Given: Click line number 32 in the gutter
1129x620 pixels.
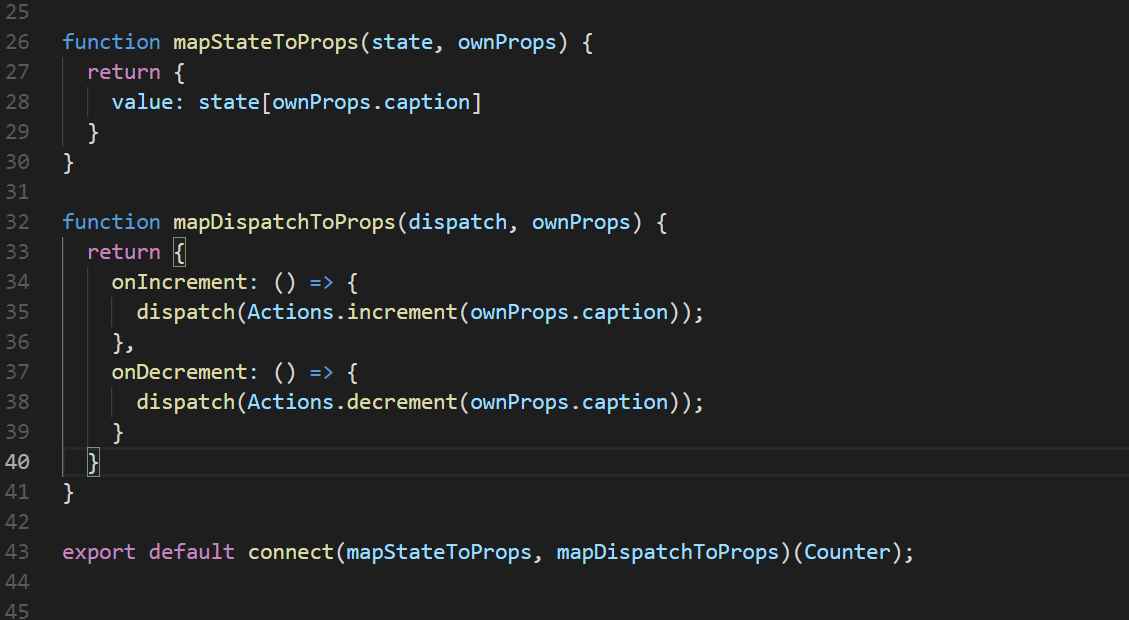Looking at the screenshot, I should tap(18, 222).
